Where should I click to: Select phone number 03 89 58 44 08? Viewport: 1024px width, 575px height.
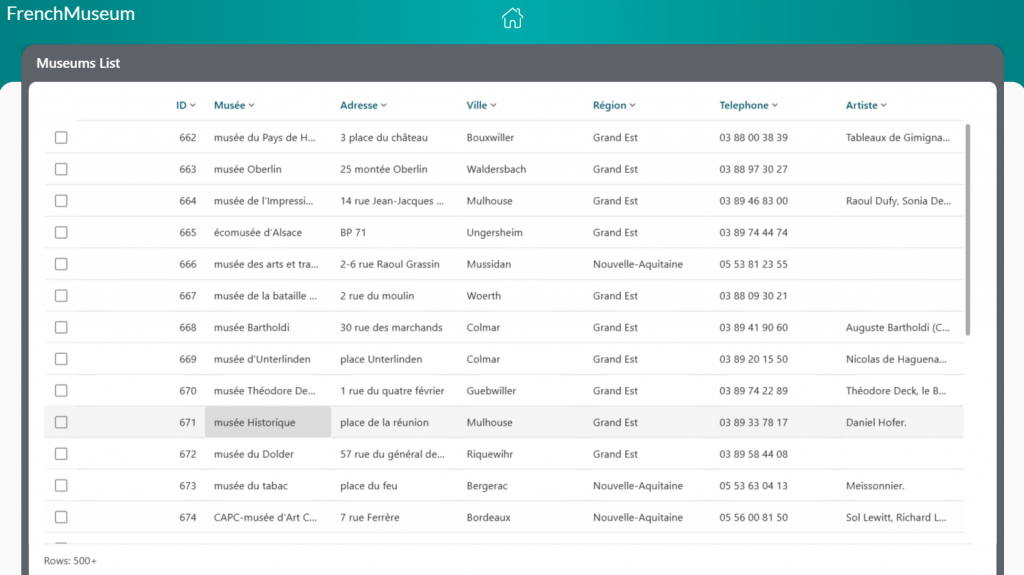point(753,455)
